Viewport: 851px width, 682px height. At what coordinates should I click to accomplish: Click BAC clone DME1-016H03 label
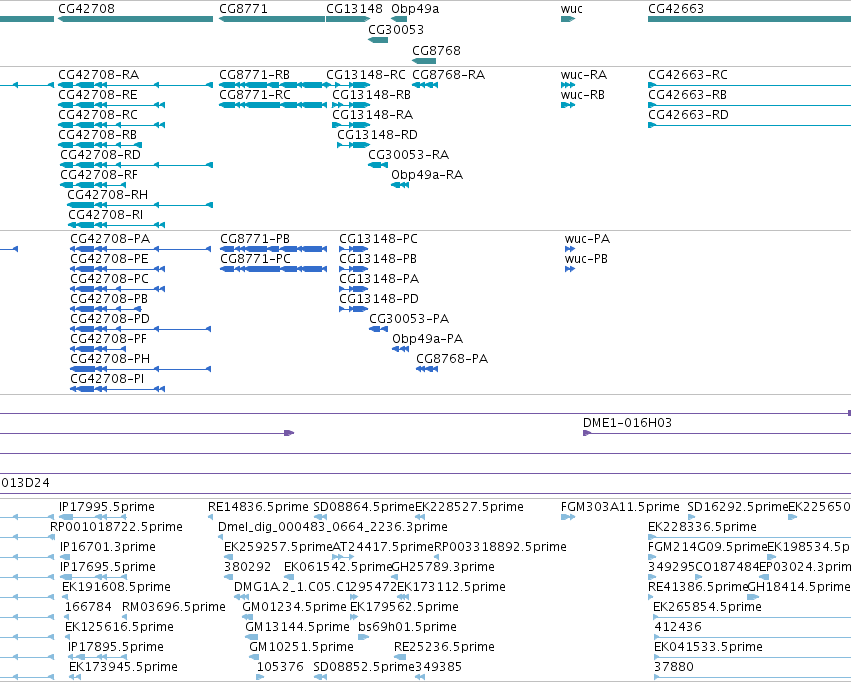tap(627, 423)
